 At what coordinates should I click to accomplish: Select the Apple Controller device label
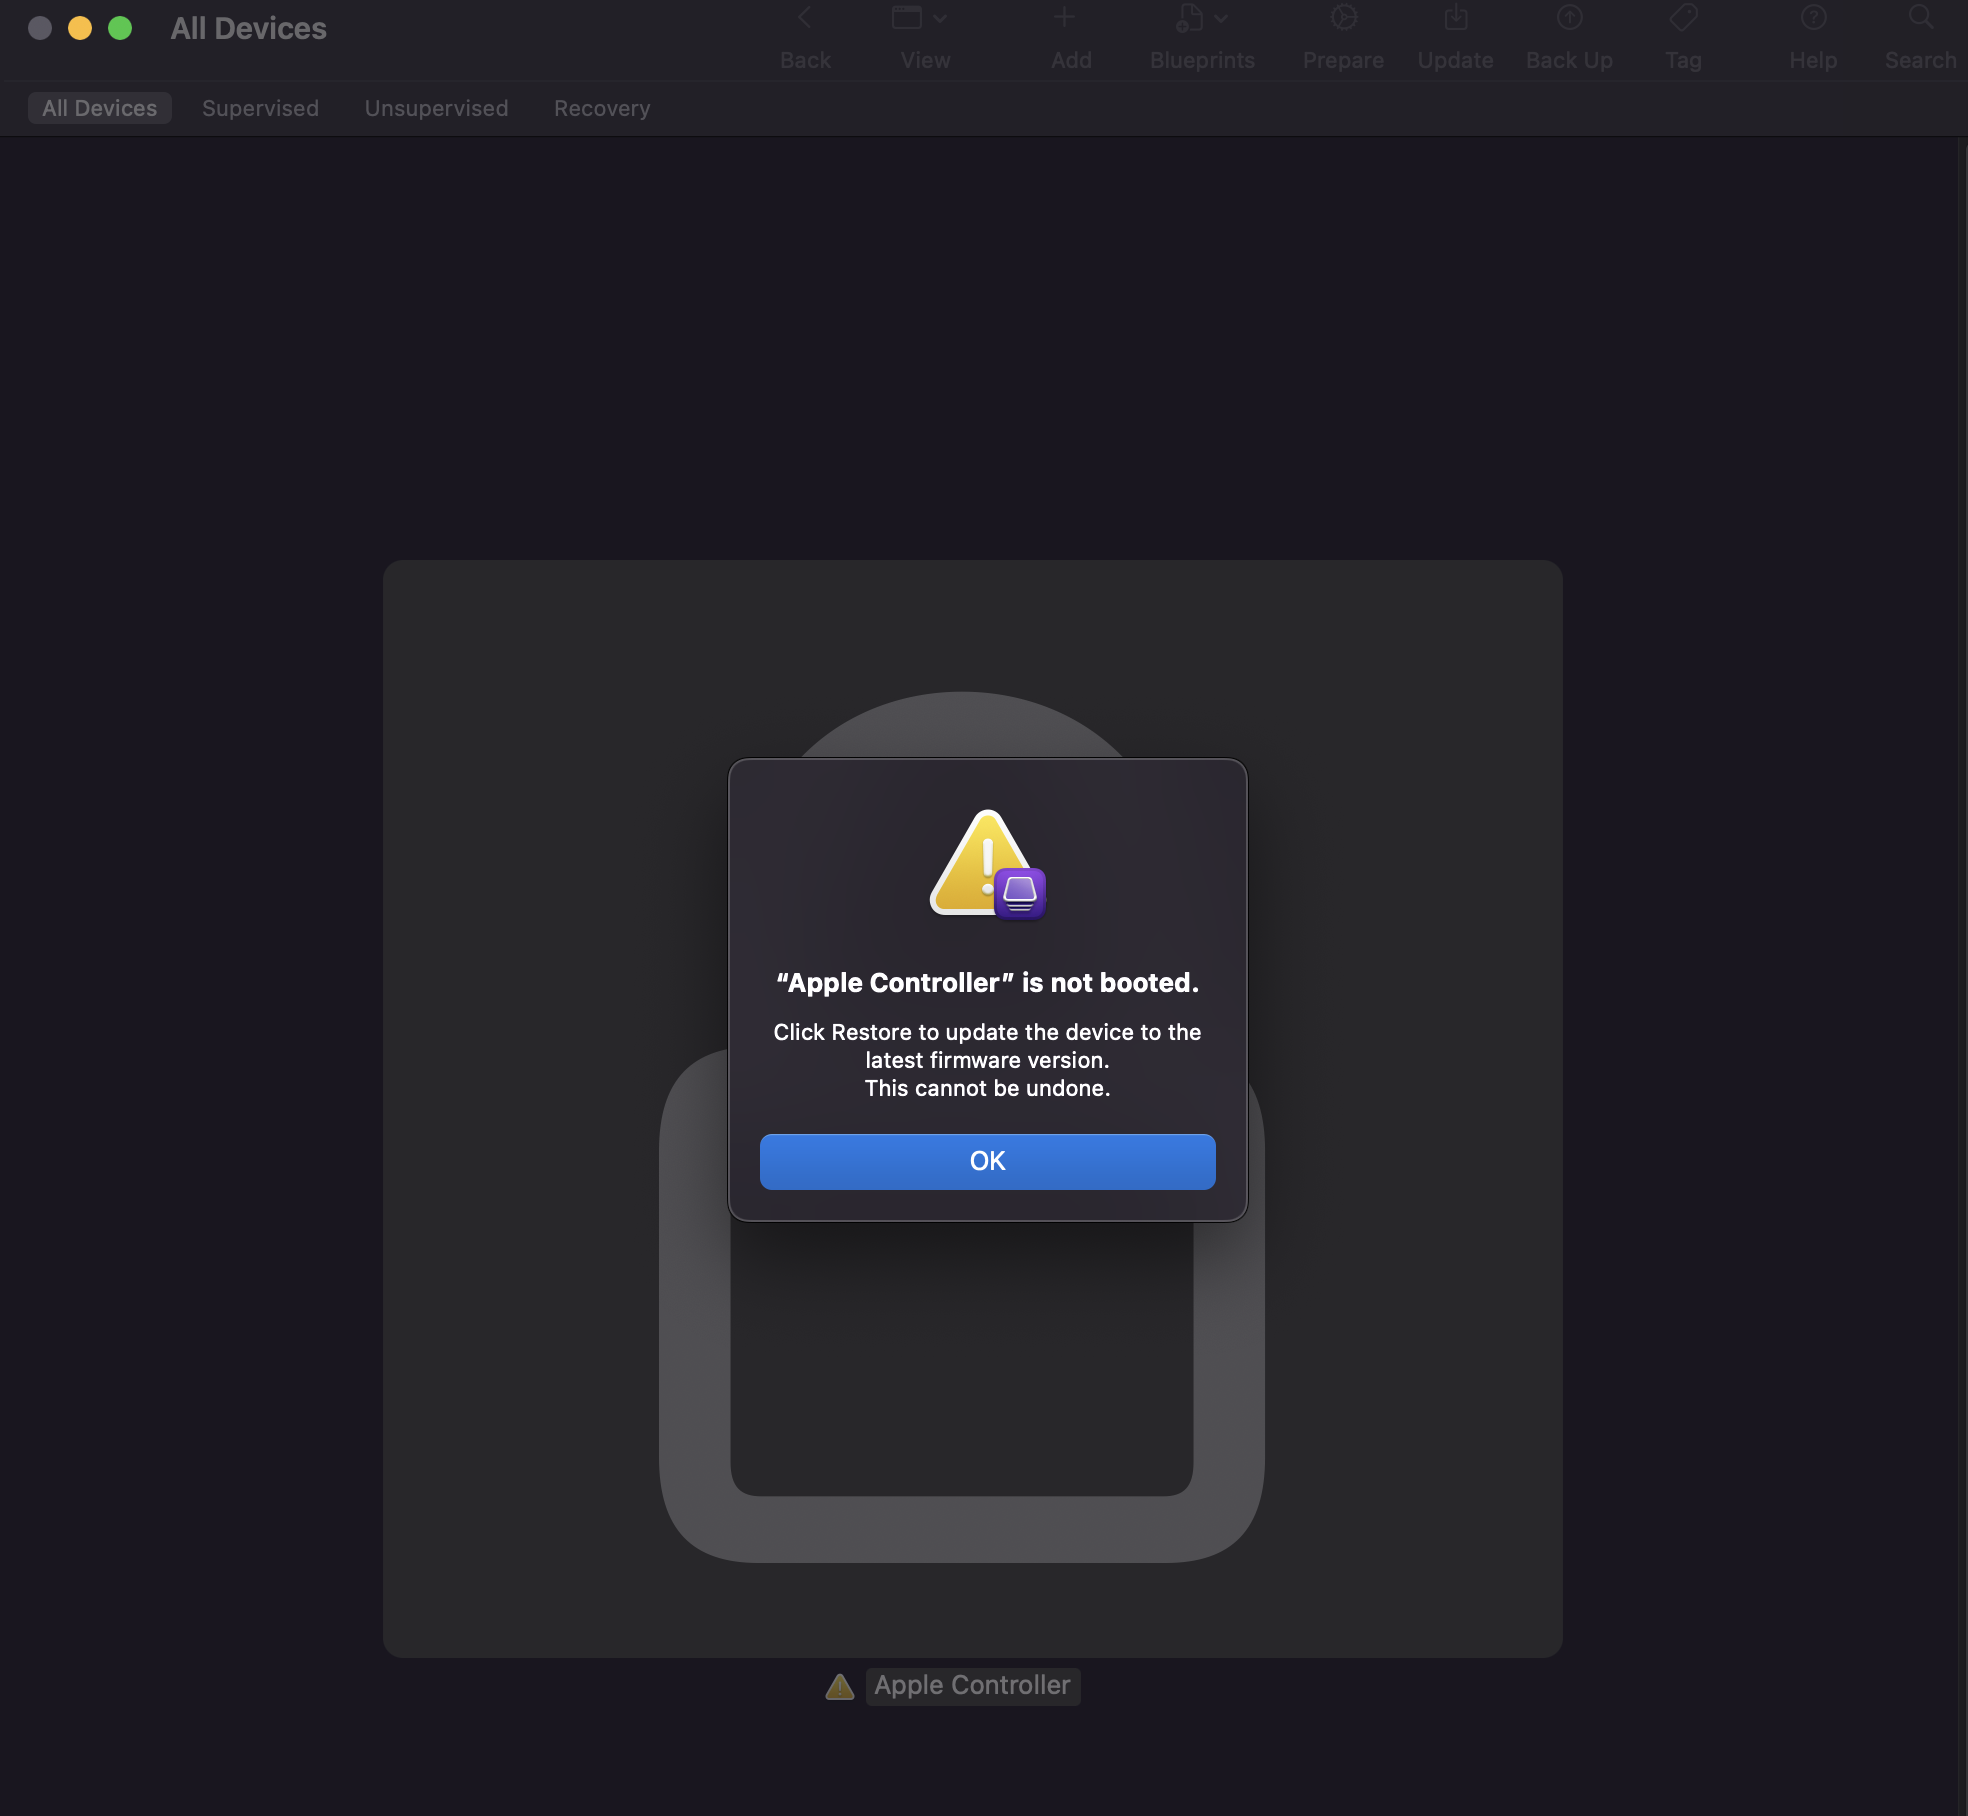[972, 1685]
